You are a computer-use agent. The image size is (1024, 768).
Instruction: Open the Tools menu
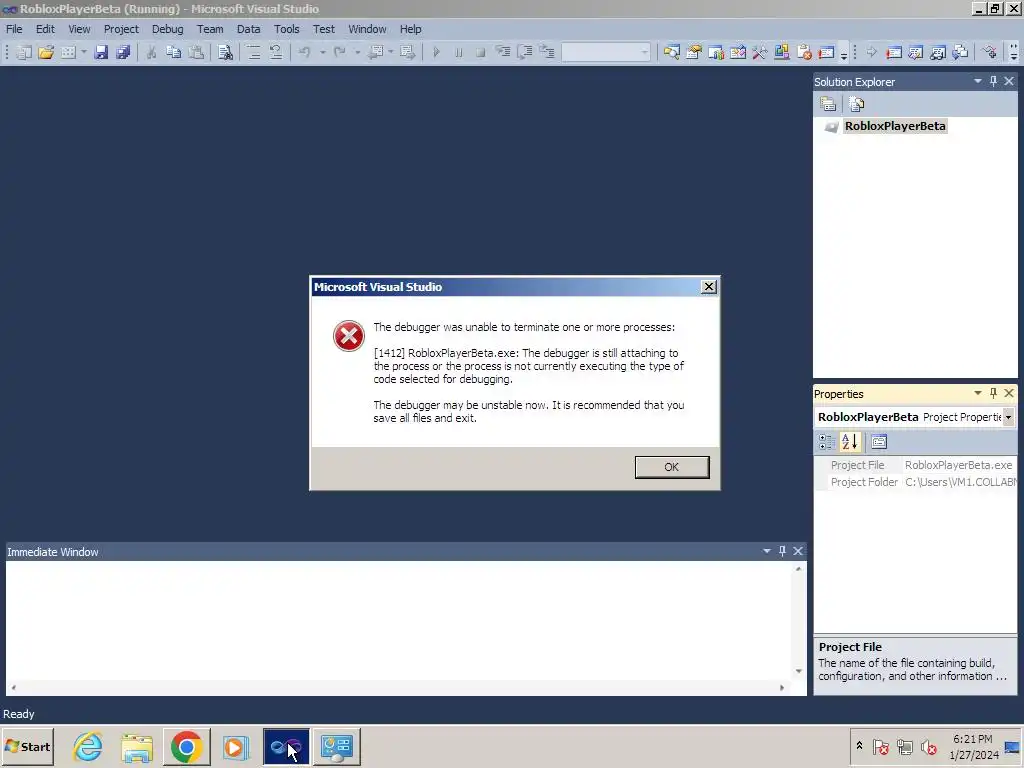click(286, 29)
